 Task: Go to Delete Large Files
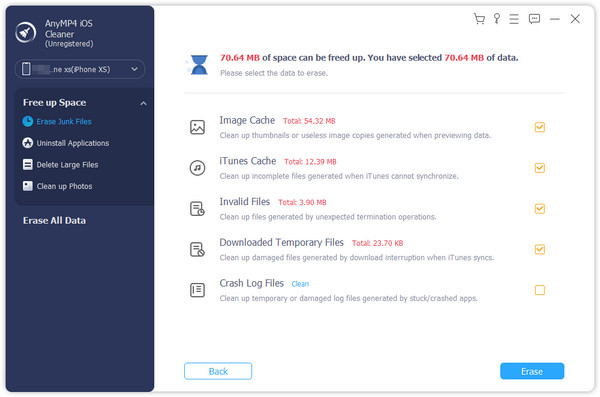67,165
